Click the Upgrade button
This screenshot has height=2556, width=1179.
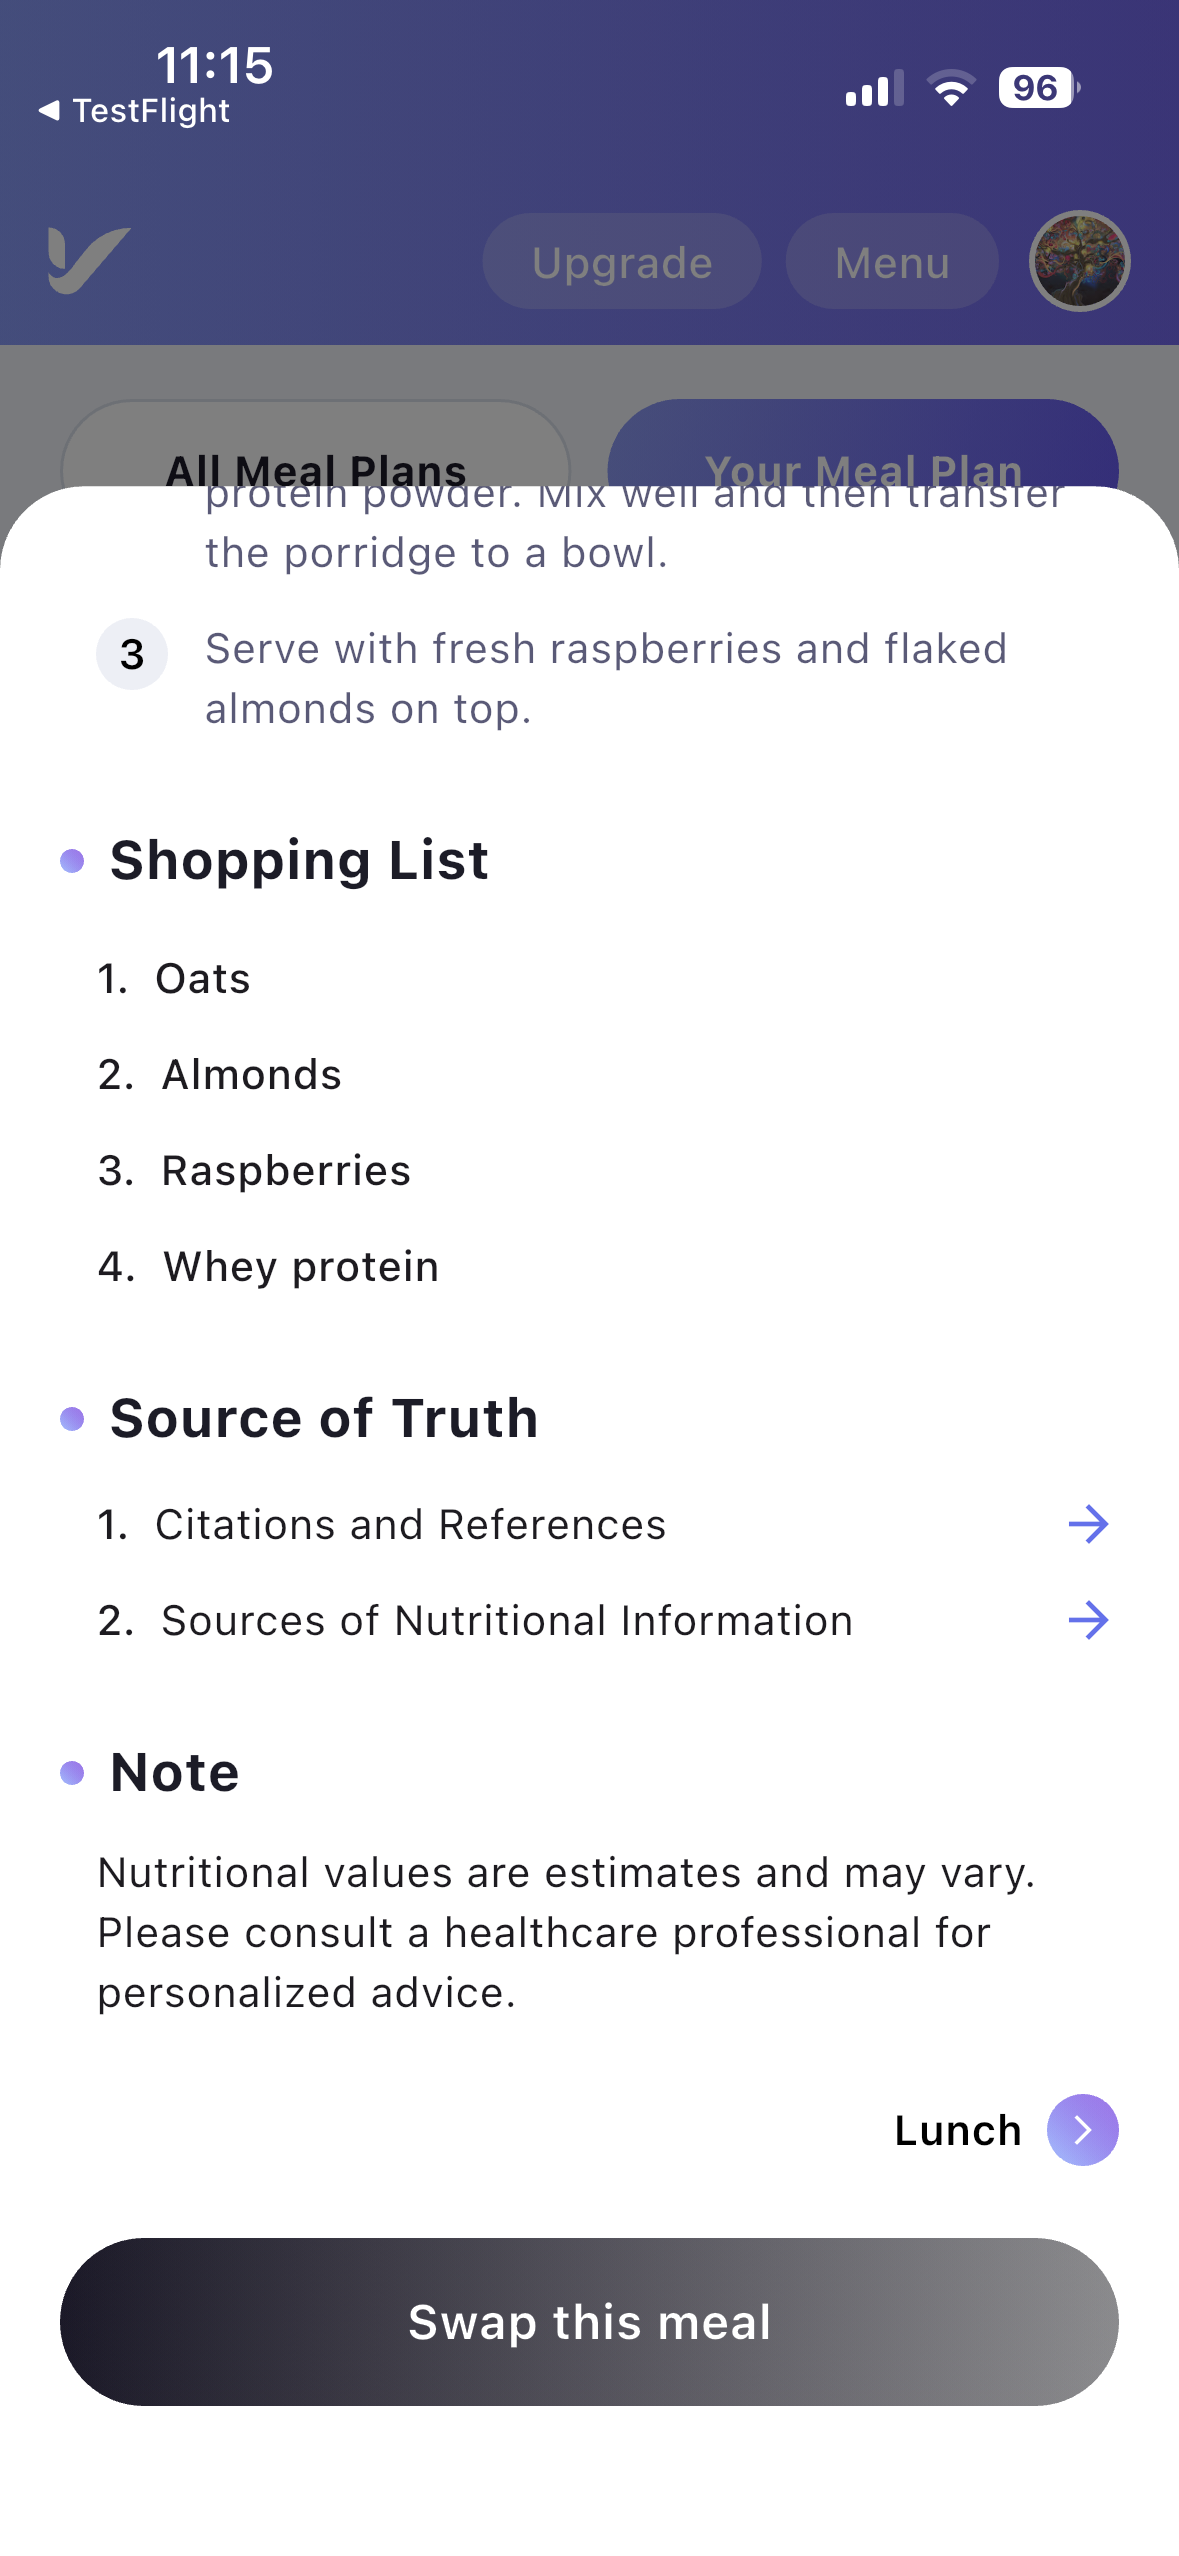(x=622, y=262)
